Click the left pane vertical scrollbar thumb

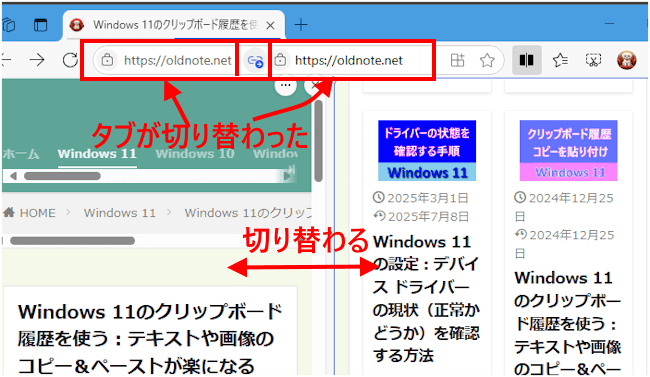click(318, 141)
